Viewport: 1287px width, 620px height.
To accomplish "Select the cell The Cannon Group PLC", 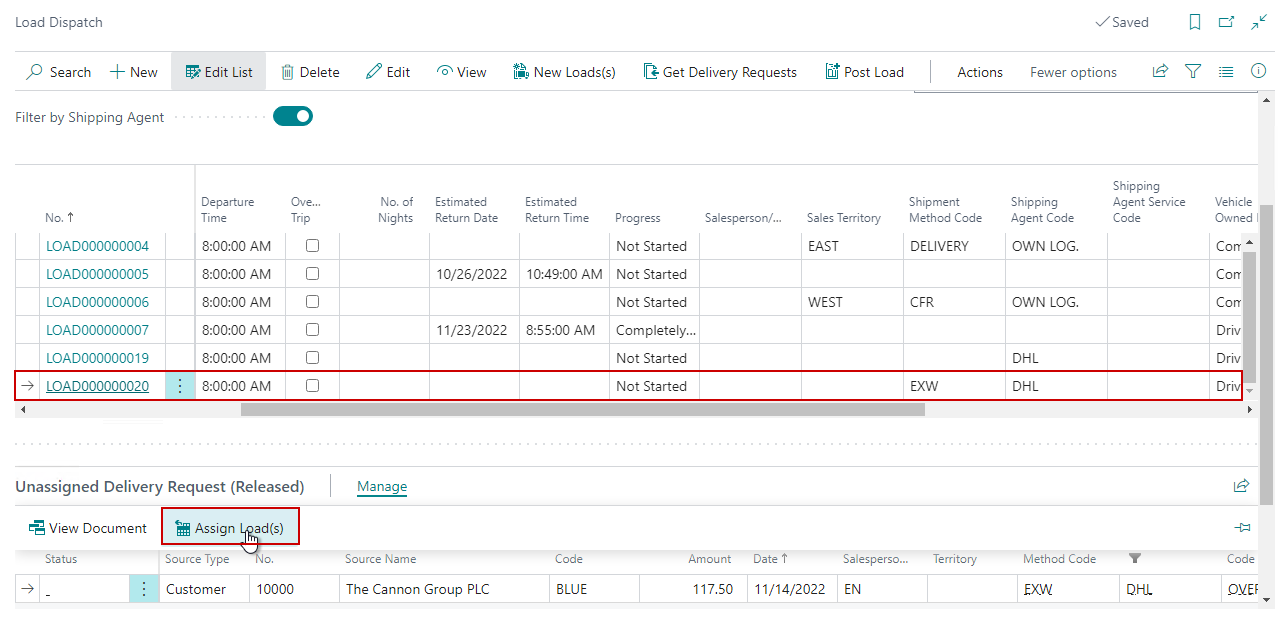I will (444, 590).
